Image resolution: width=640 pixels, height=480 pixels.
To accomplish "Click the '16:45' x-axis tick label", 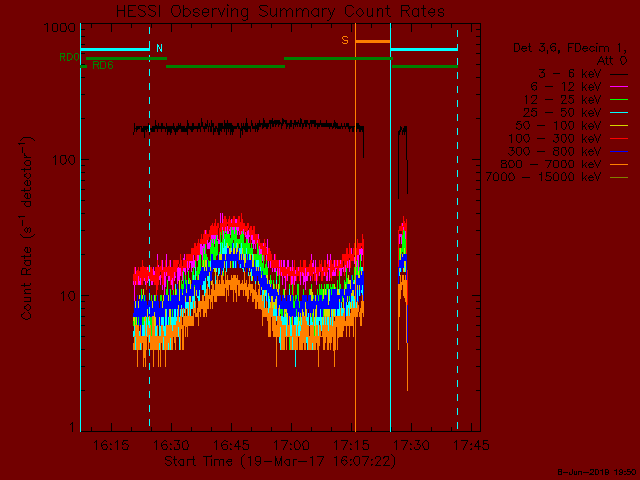I will point(231,445).
